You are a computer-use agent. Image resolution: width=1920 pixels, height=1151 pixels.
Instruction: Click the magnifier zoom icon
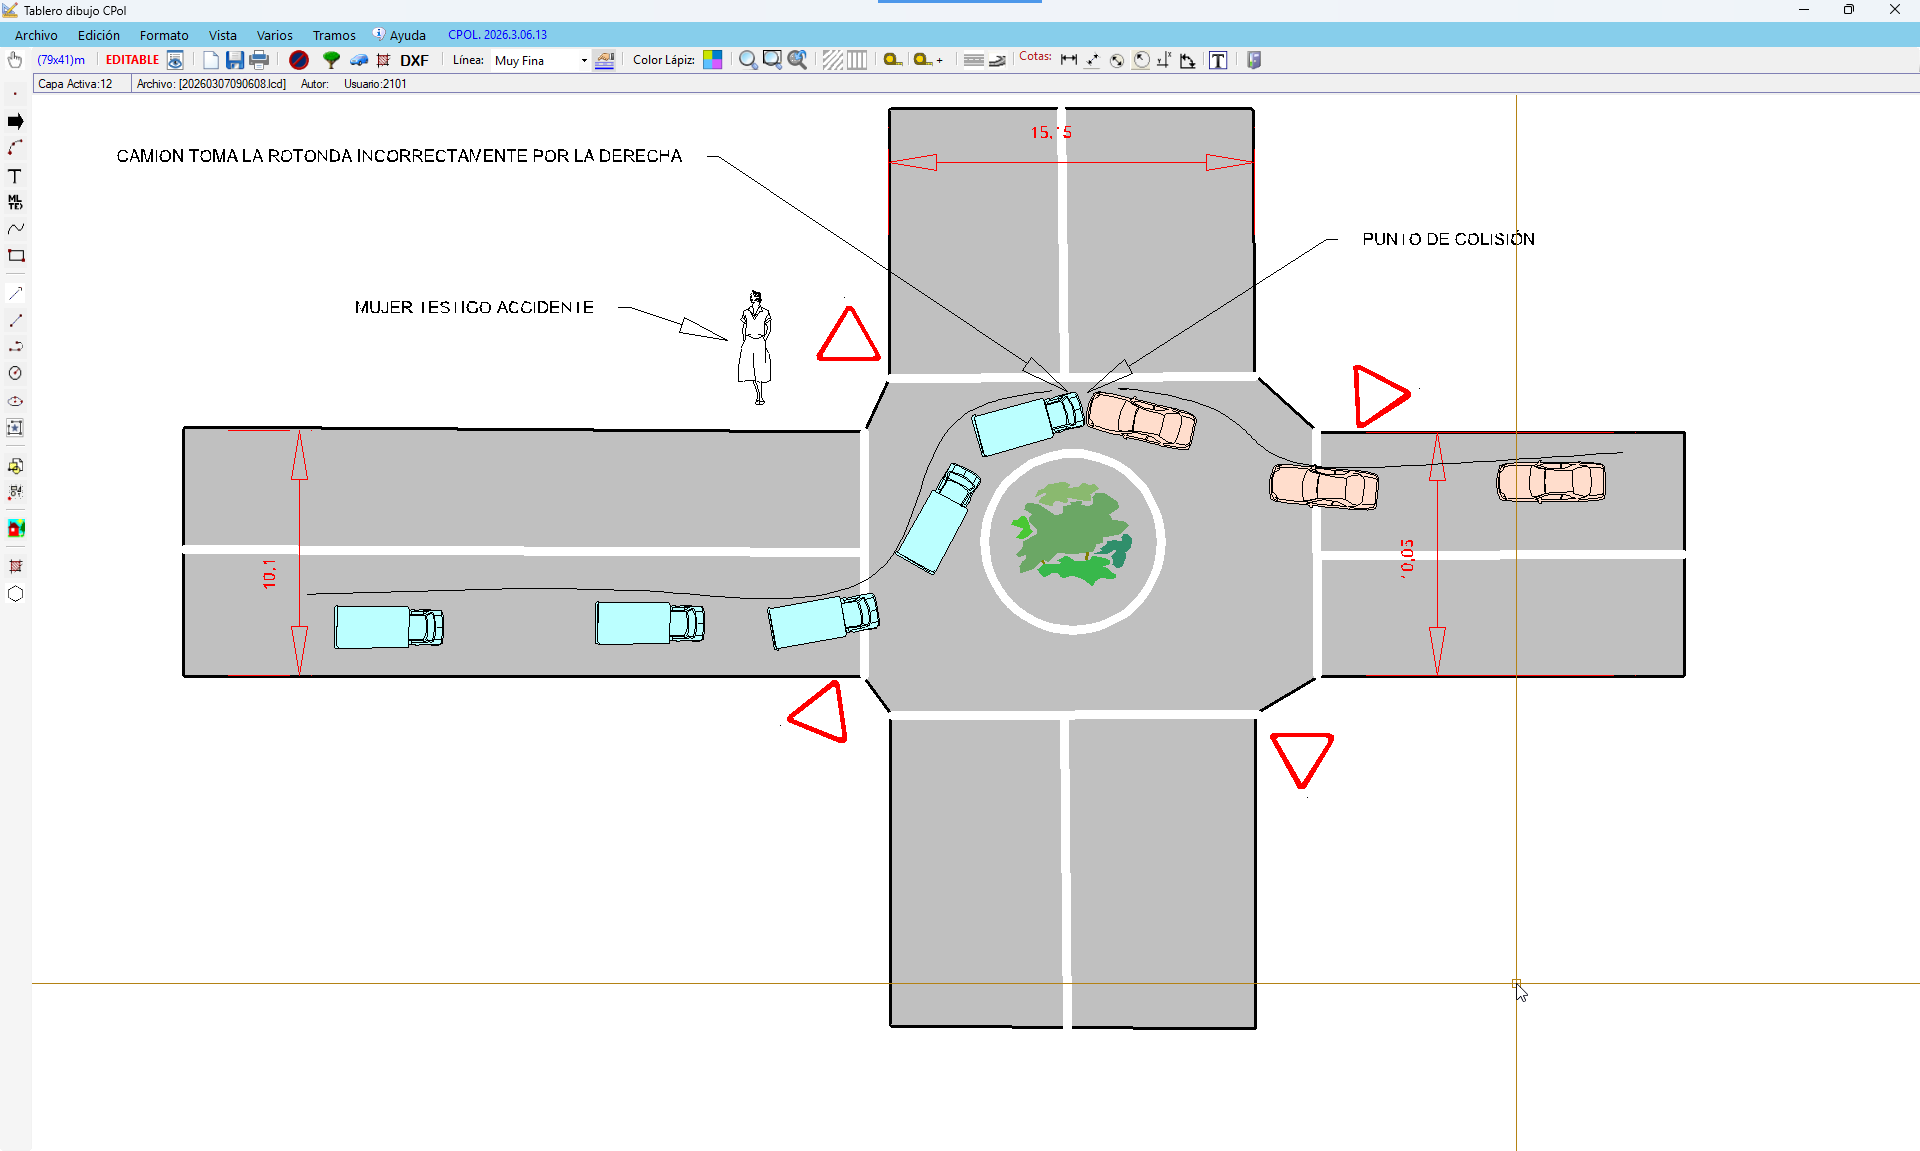coord(747,60)
